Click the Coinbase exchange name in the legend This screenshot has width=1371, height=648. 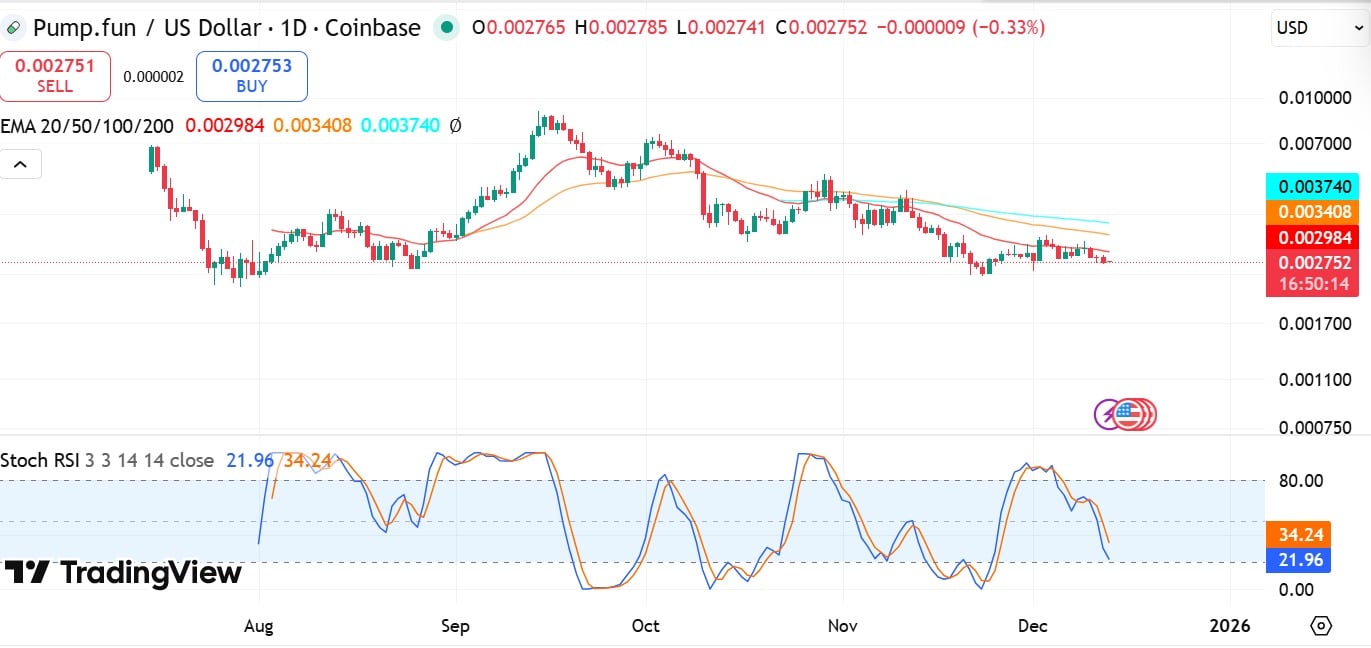click(373, 28)
